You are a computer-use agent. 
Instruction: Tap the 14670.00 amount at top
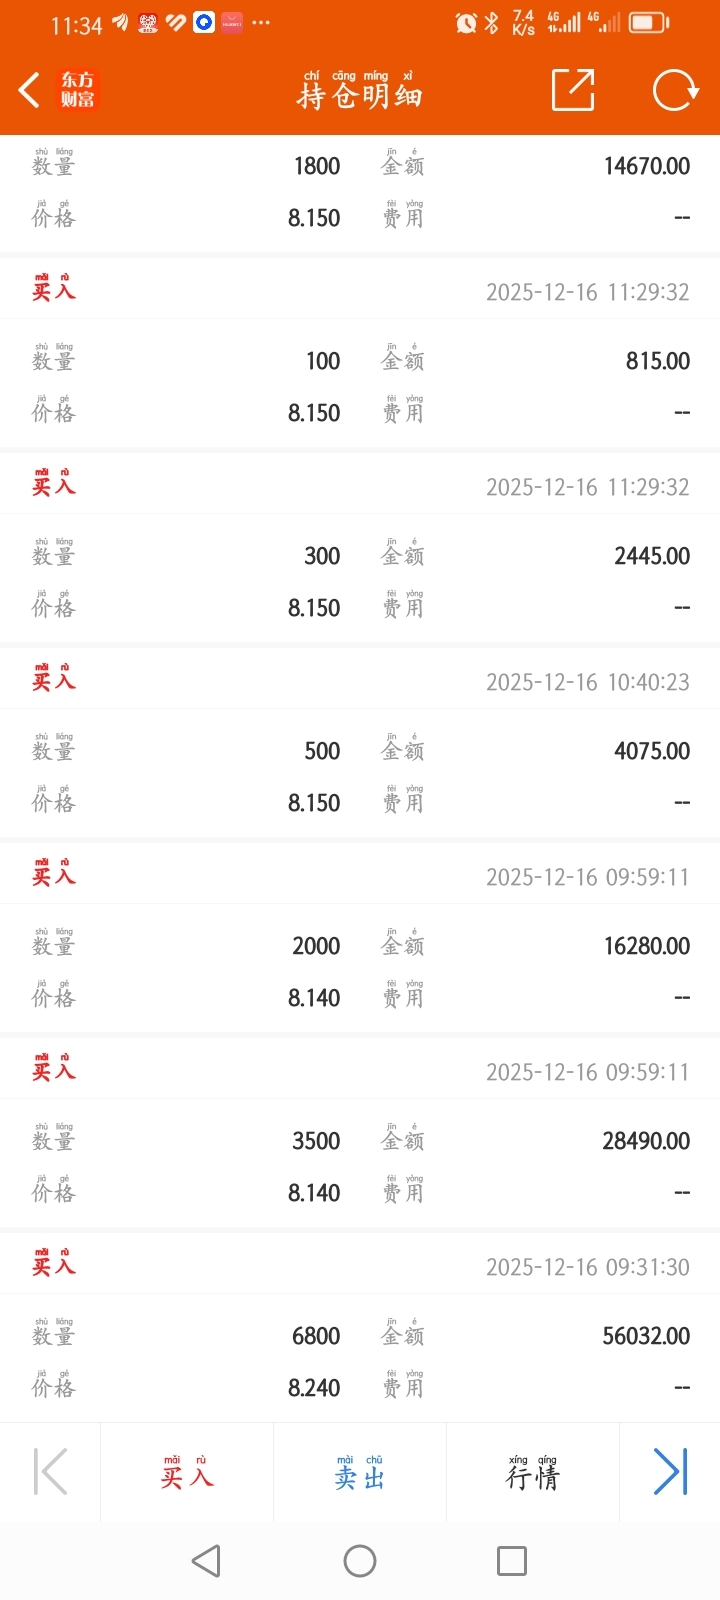tap(647, 166)
